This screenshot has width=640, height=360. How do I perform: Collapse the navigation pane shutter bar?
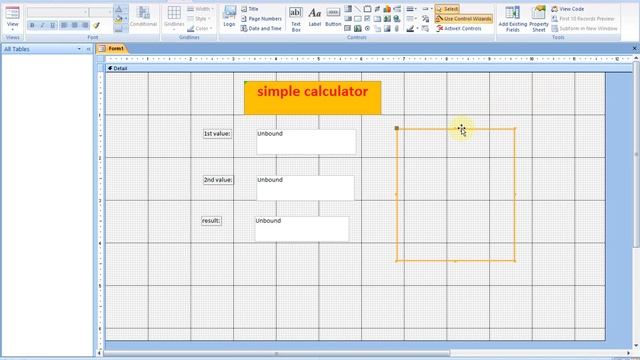pos(88,49)
